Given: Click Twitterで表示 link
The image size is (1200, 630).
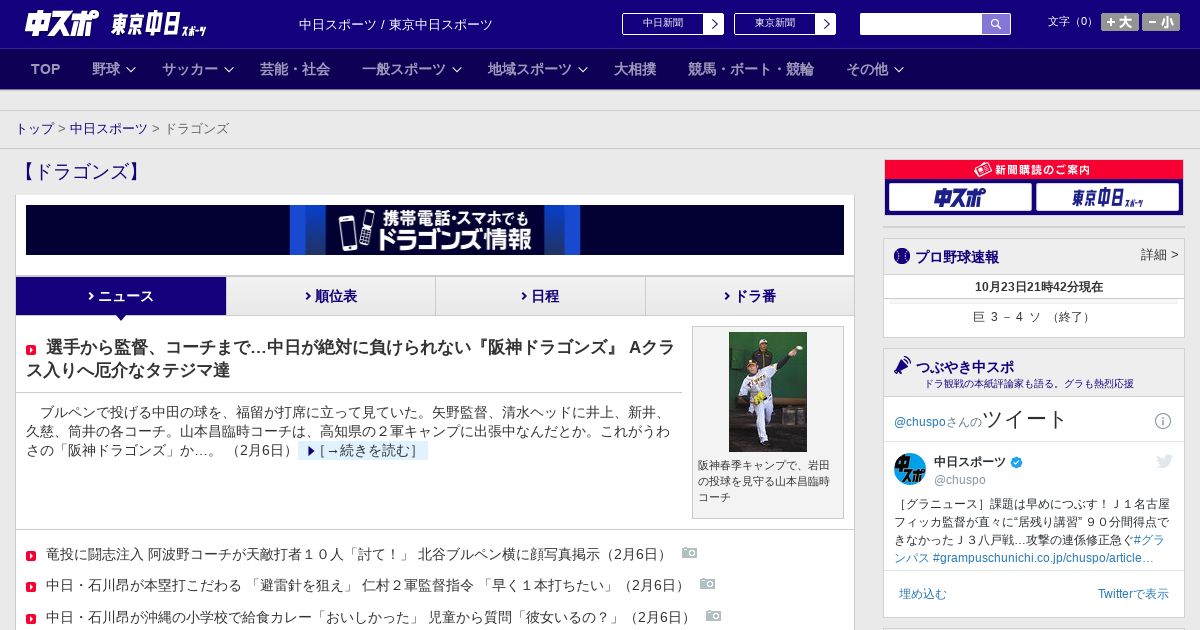Looking at the screenshot, I should point(1133,594).
